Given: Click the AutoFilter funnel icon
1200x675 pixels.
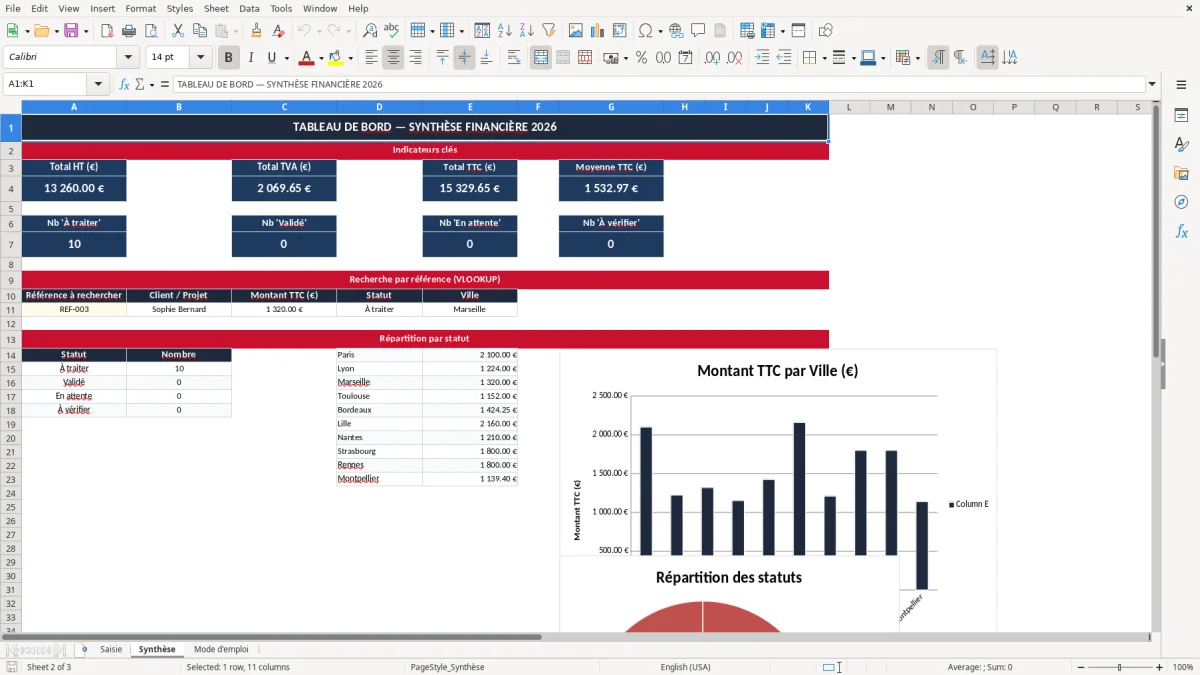Looking at the screenshot, I should point(549,31).
